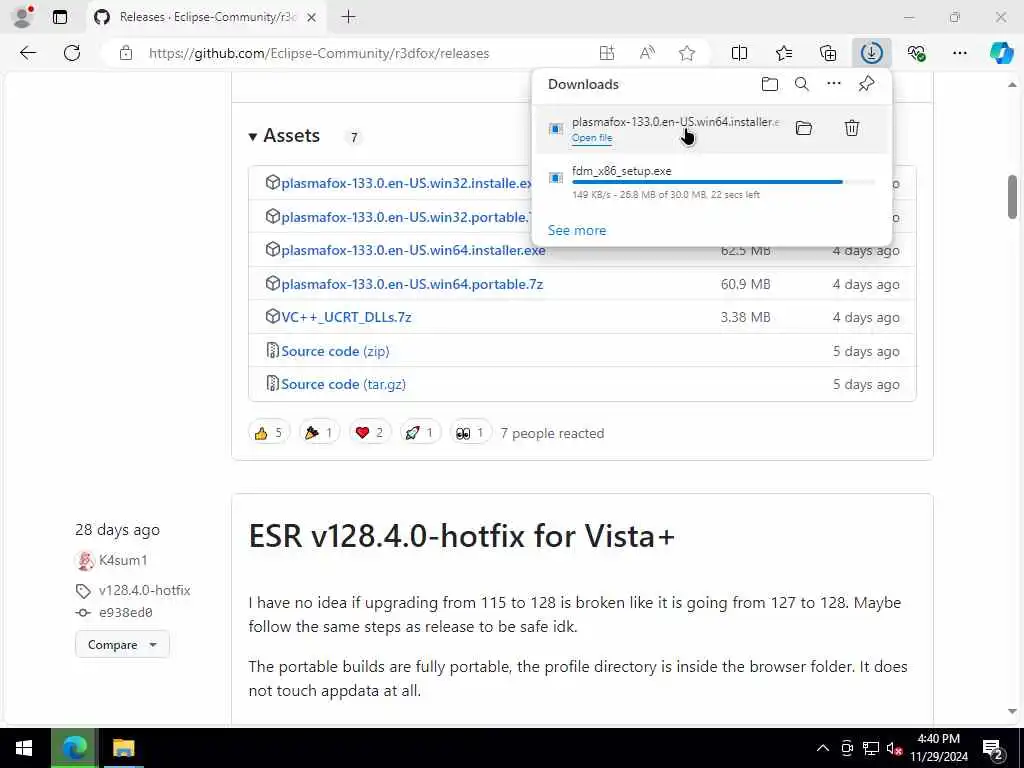Open the tab actions menu icon
The image size is (1024, 768).
pyautogui.click(x=60, y=18)
